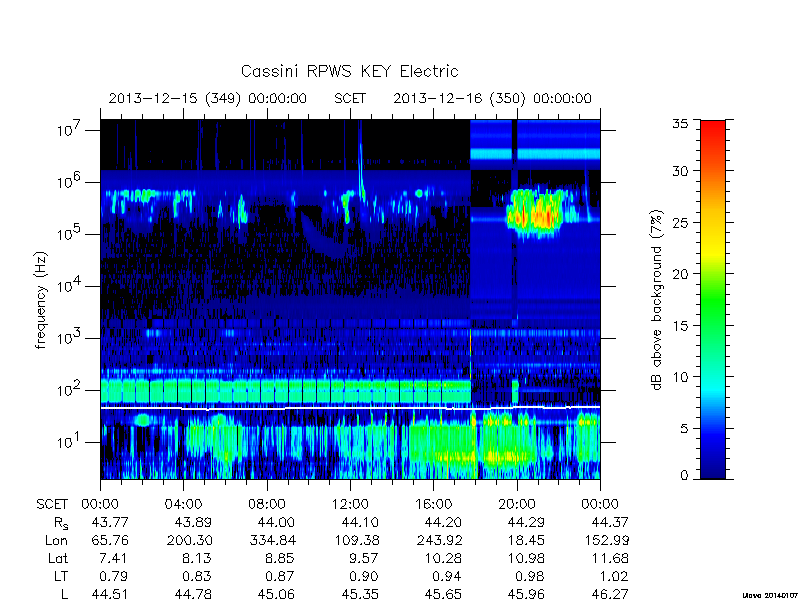Viewport: 800px width, 600px height.
Task: Click the L value '45.06'
Action: 276,594
